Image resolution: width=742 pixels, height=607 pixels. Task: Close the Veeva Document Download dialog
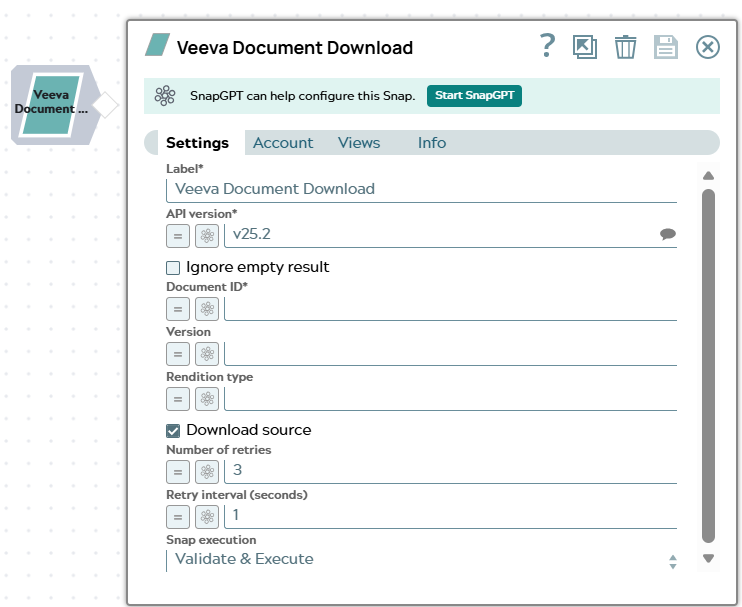coord(707,47)
